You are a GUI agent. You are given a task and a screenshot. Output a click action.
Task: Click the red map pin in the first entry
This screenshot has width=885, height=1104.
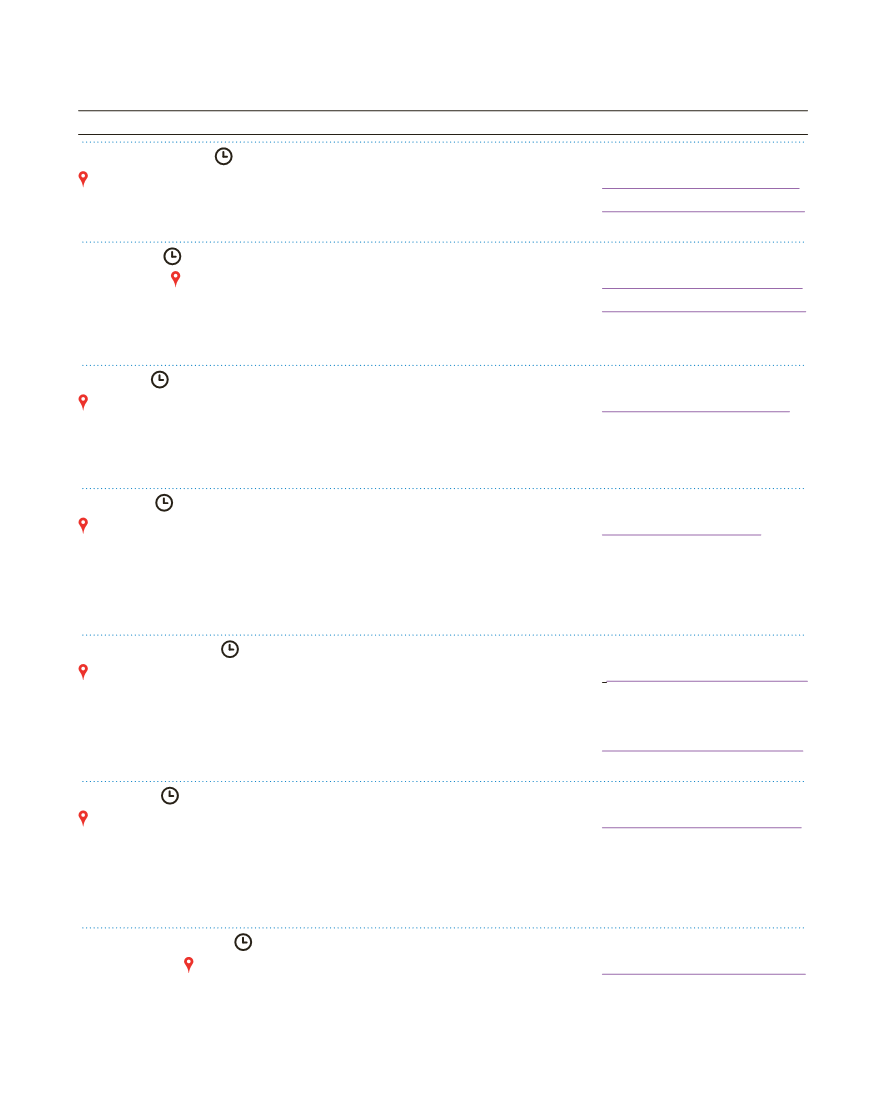point(83,179)
